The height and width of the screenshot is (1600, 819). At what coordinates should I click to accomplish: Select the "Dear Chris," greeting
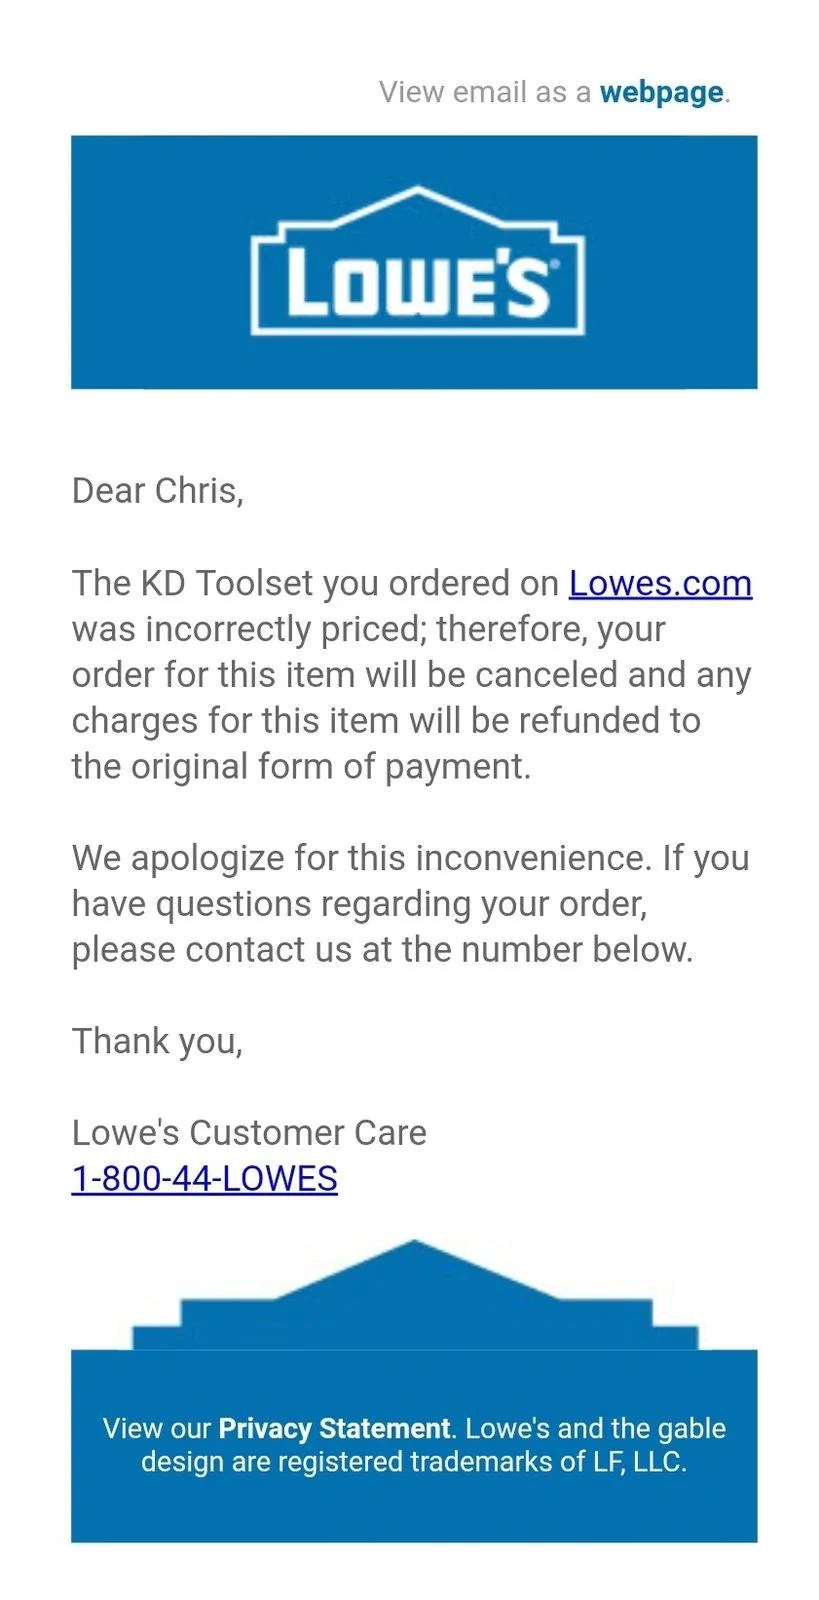157,491
